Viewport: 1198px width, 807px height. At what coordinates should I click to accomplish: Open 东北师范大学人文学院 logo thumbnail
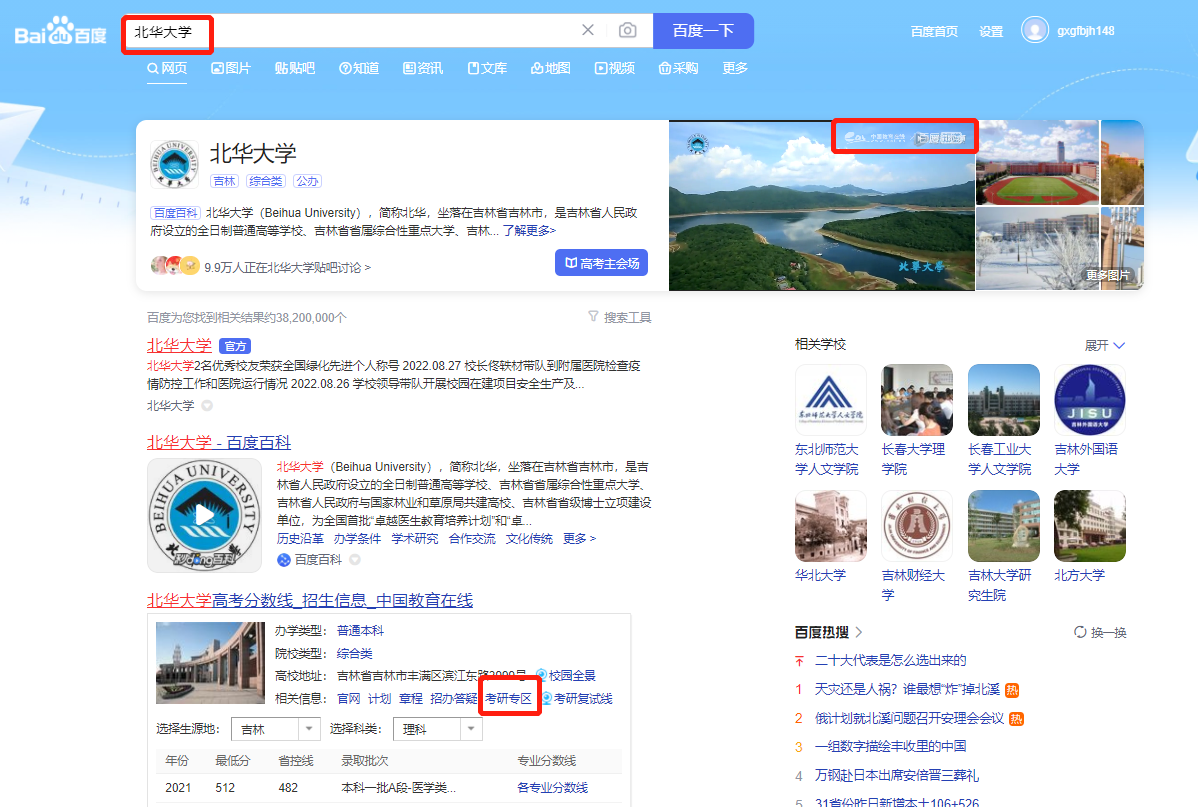[x=831, y=400]
